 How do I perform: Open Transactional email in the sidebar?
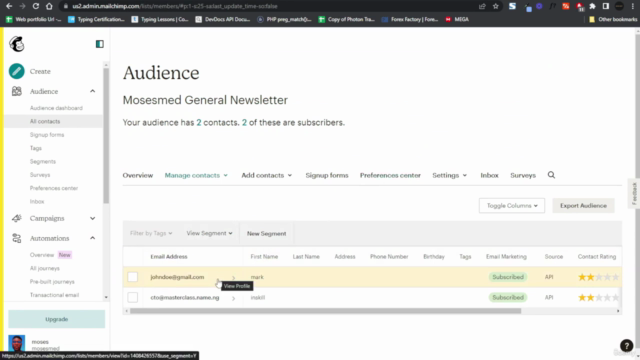pos(54,295)
